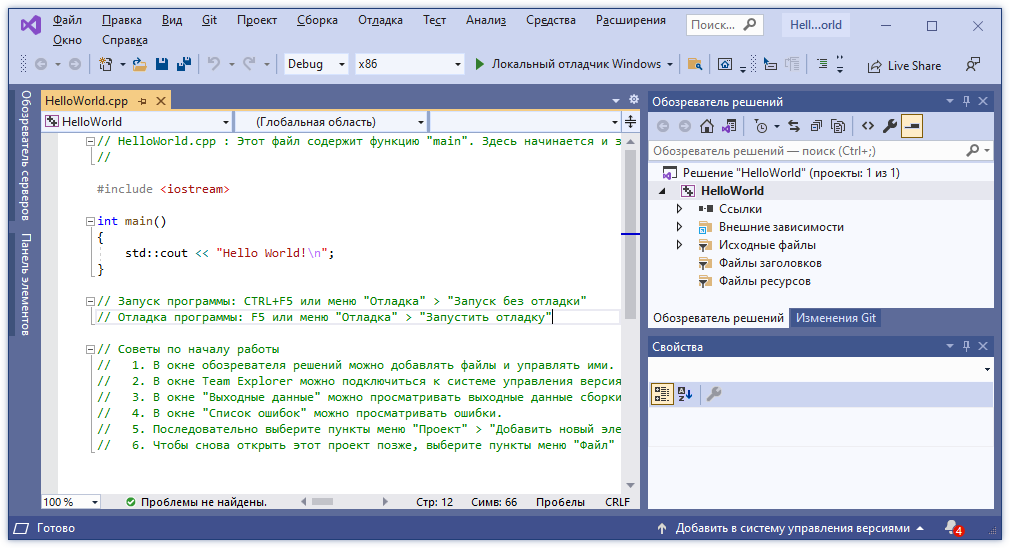Expand the Исходные файлы folder node
Image resolution: width=1010 pixels, height=548 pixels.
[679, 245]
